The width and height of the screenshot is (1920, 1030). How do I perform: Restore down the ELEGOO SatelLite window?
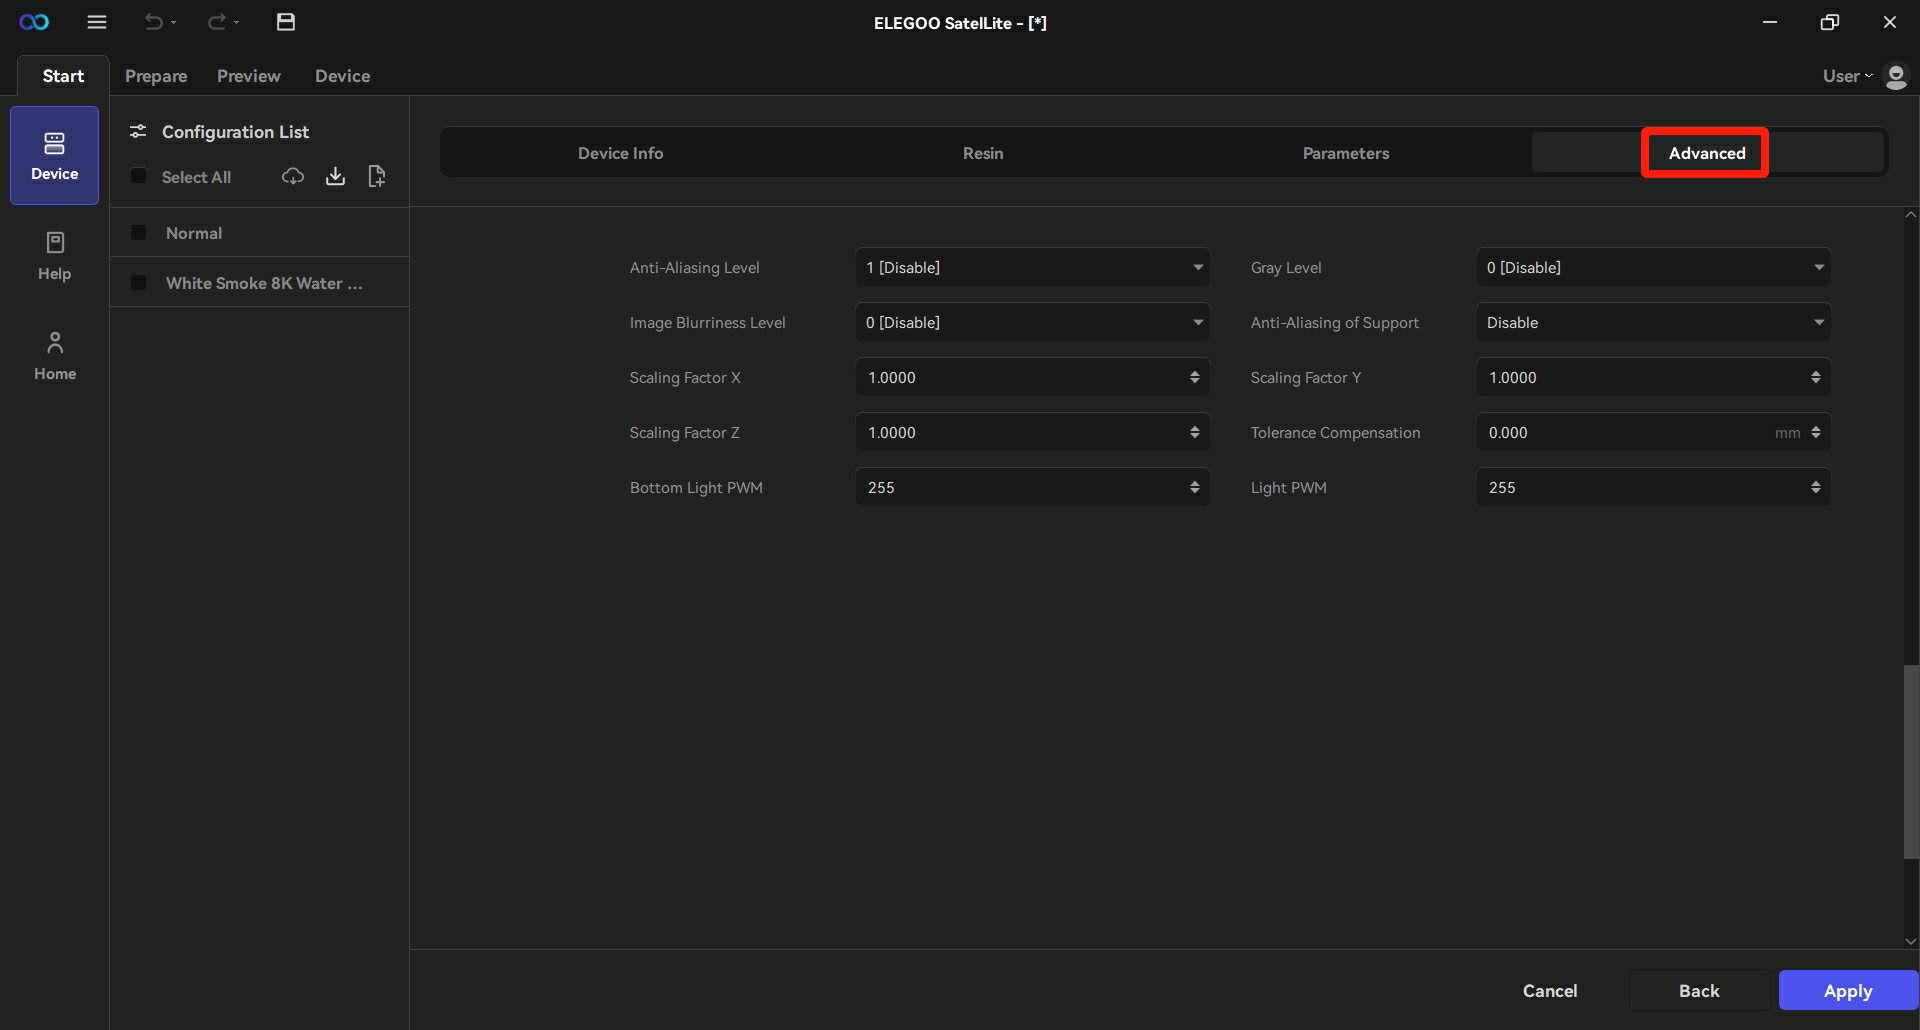pos(1830,22)
